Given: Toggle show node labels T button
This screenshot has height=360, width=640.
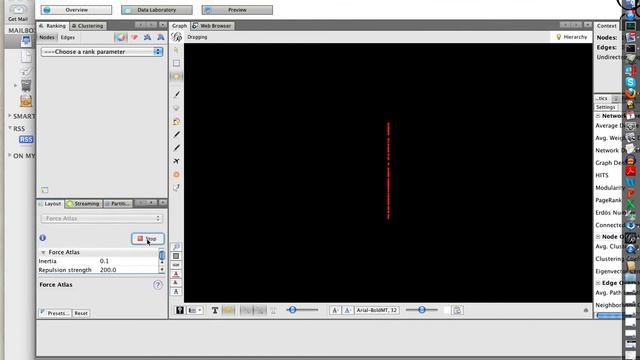Looking at the screenshot, I should 215,310.
